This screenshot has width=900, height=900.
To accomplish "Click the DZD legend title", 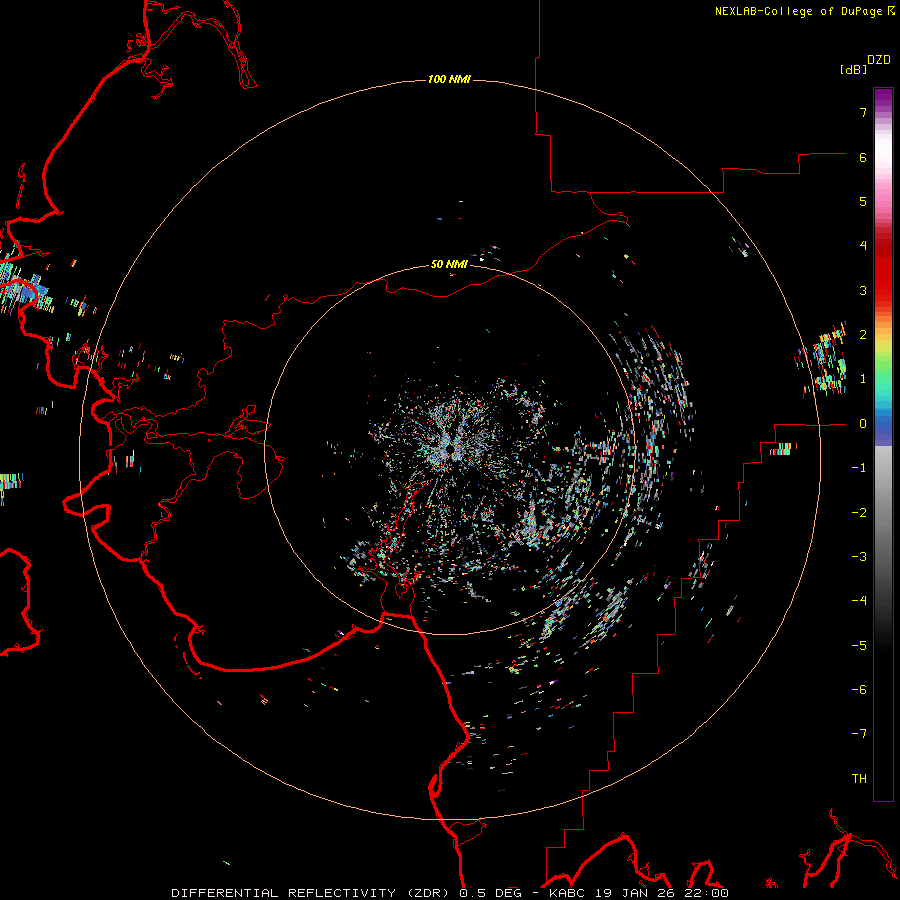I will coord(879,60).
